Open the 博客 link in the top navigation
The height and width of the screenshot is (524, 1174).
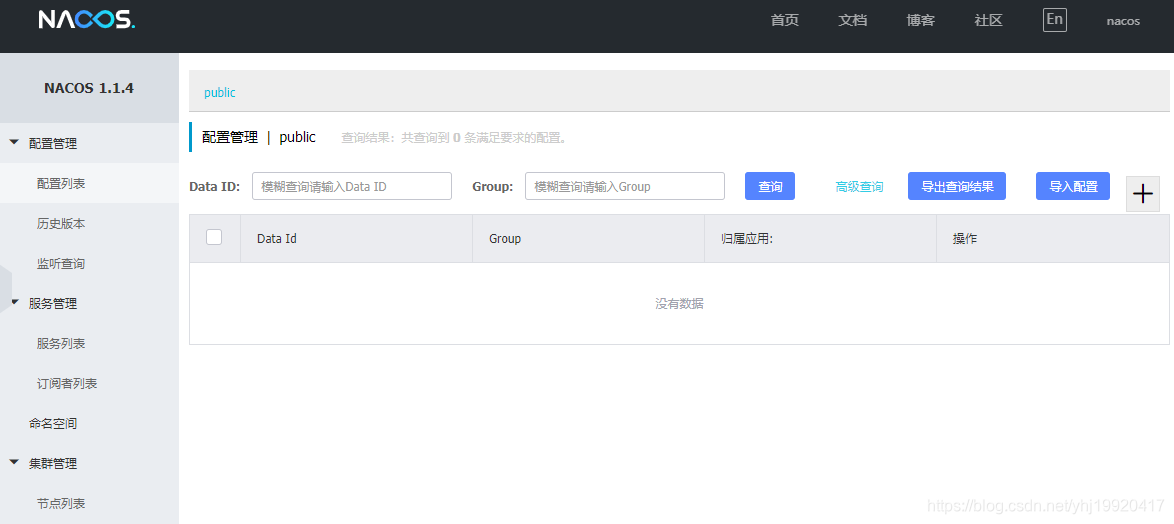pos(921,20)
